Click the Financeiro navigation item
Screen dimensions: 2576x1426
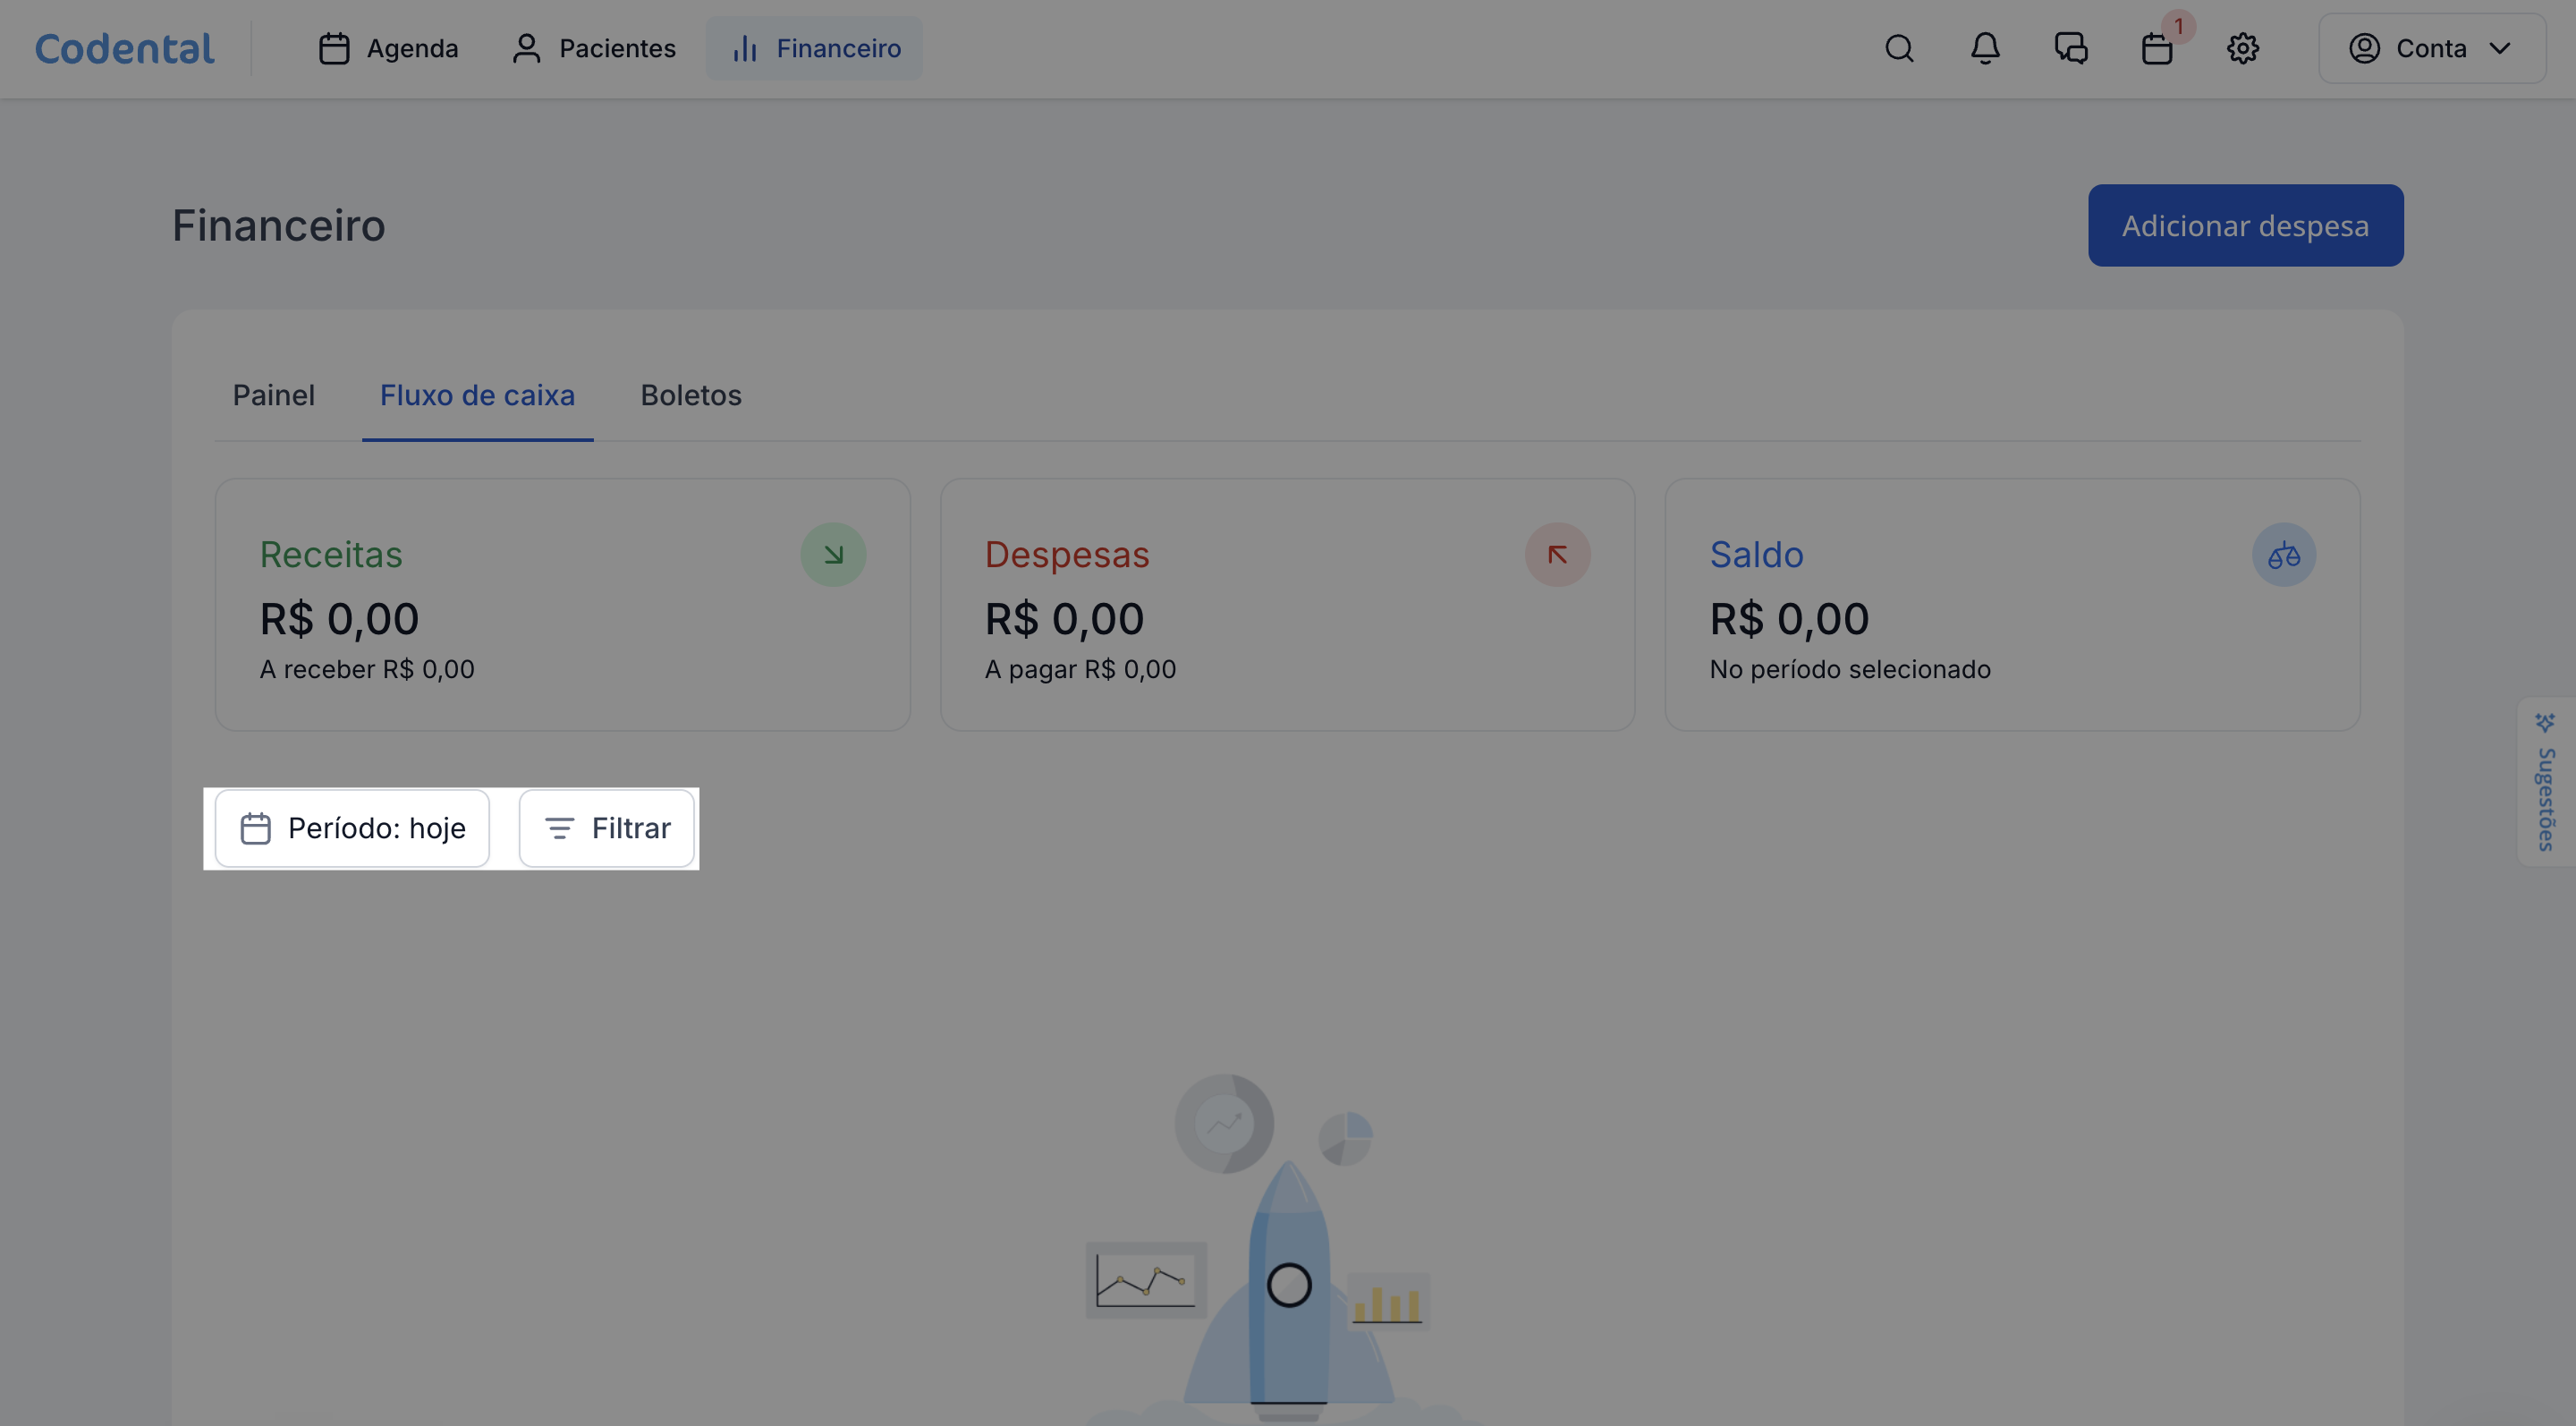click(x=814, y=48)
